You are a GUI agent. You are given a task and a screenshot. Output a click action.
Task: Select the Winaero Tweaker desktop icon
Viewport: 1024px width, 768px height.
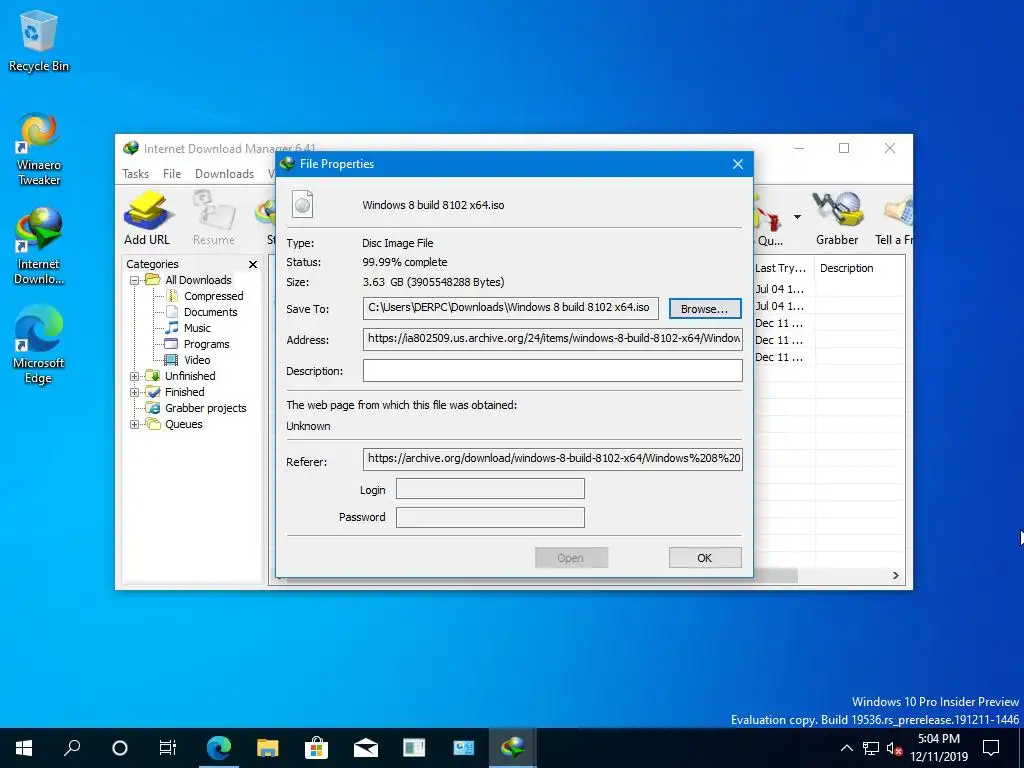39,149
